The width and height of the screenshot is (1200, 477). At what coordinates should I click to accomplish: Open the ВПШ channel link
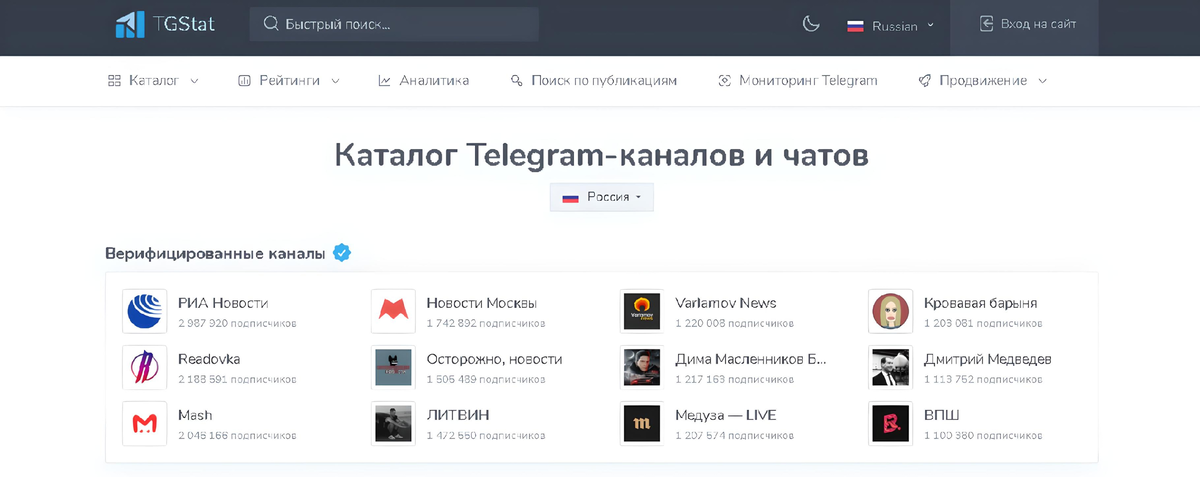pos(942,415)
